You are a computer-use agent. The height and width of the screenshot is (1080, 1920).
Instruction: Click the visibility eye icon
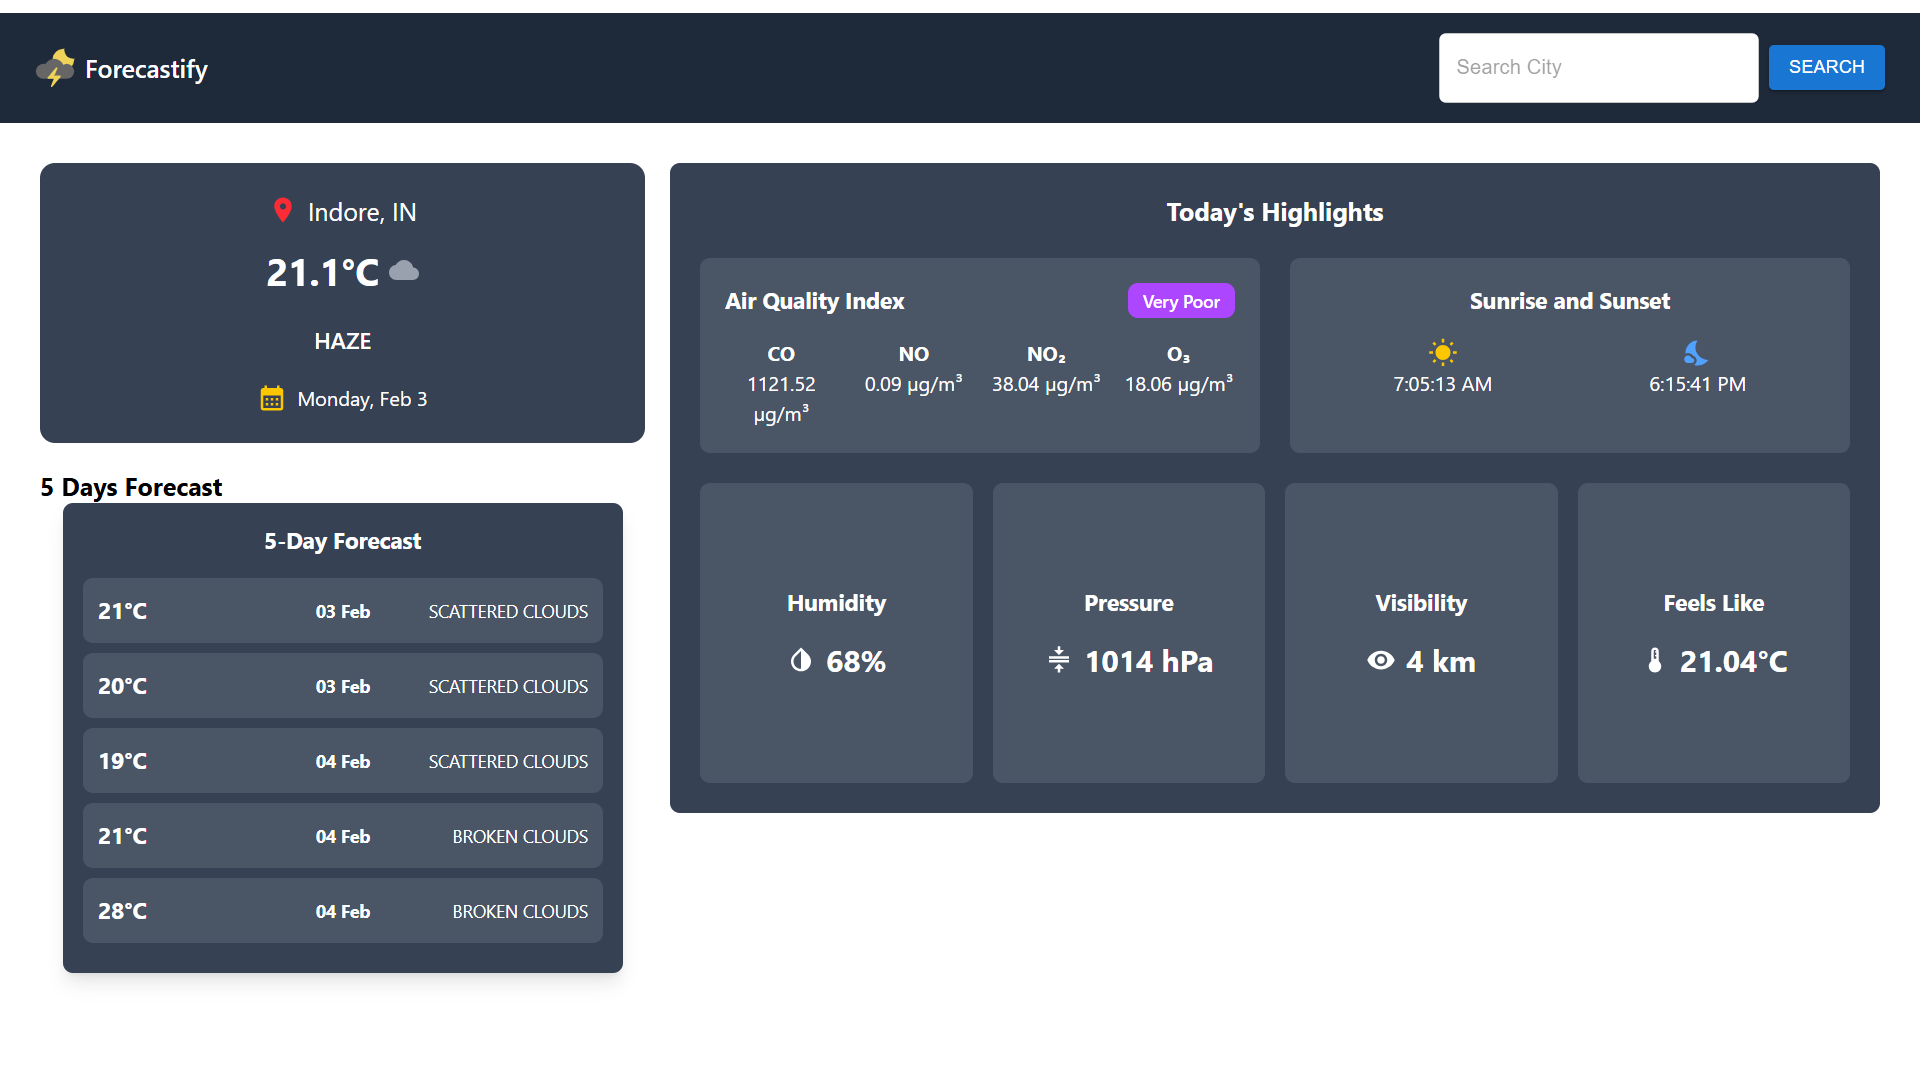1381,660
